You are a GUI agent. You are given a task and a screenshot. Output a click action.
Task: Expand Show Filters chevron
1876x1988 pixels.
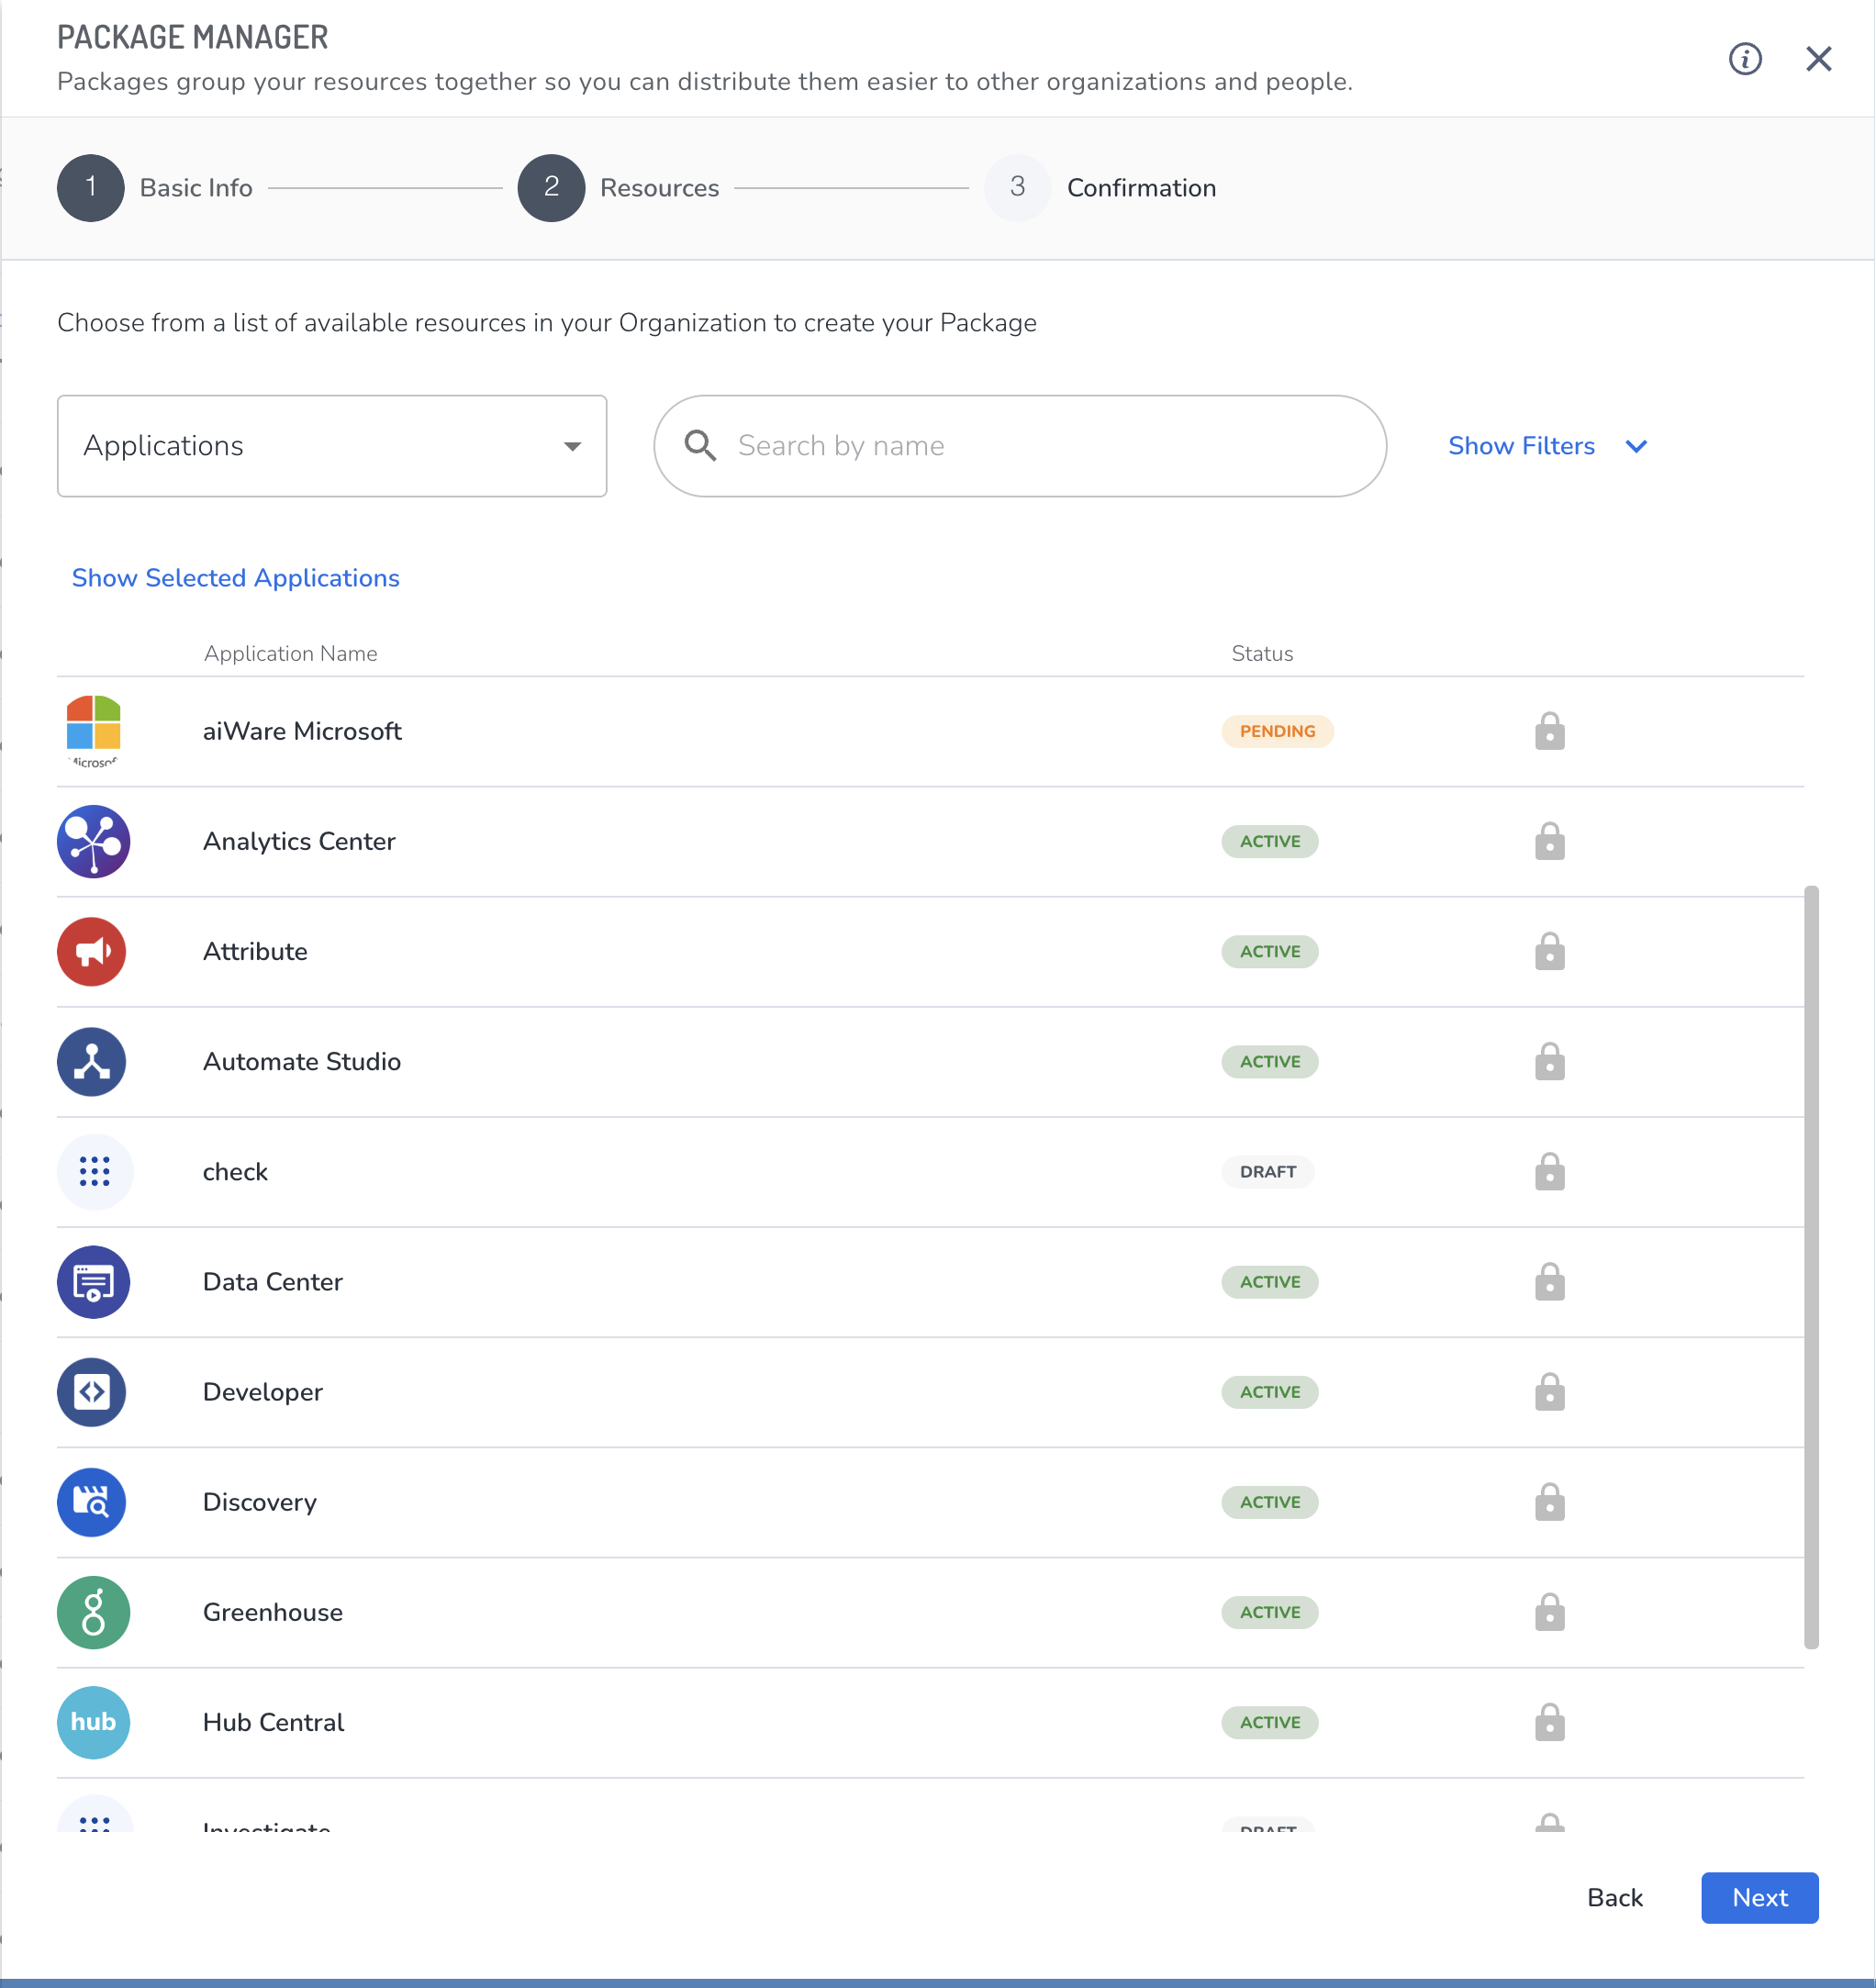pyautogui.click(x=1636, y=446)
